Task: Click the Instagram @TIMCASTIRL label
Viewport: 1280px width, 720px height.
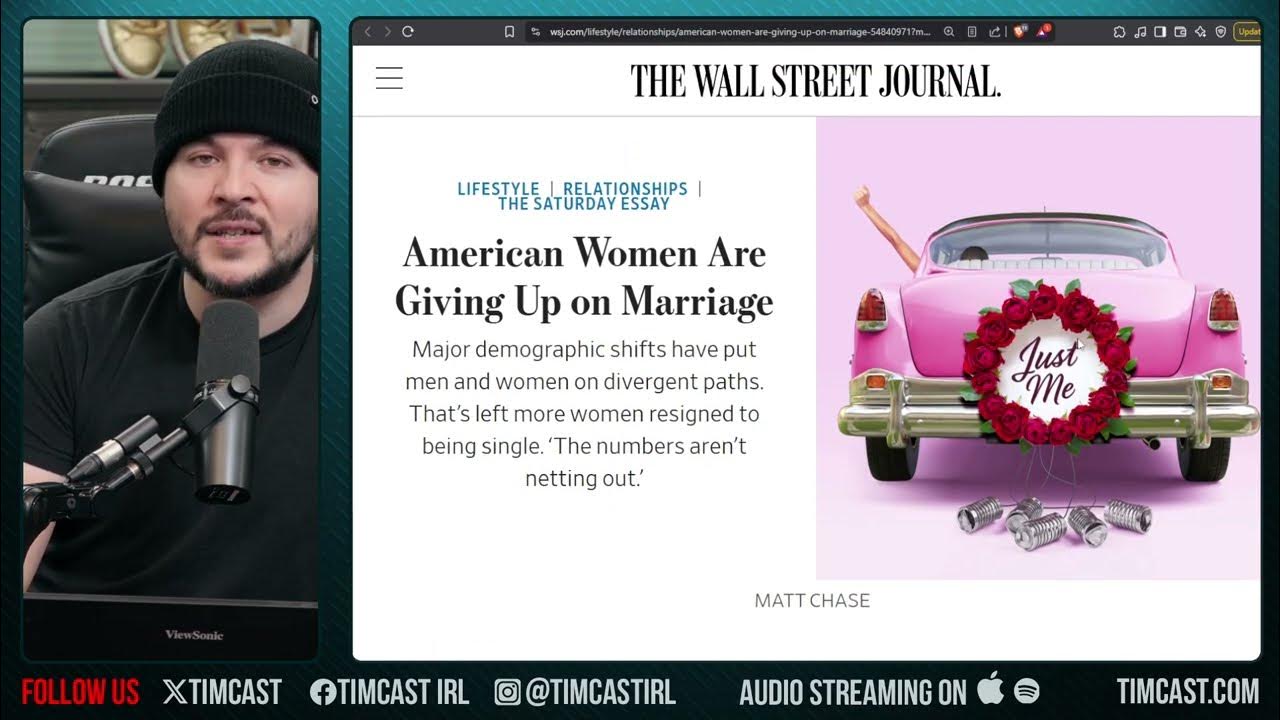Action: coord(585,691)
